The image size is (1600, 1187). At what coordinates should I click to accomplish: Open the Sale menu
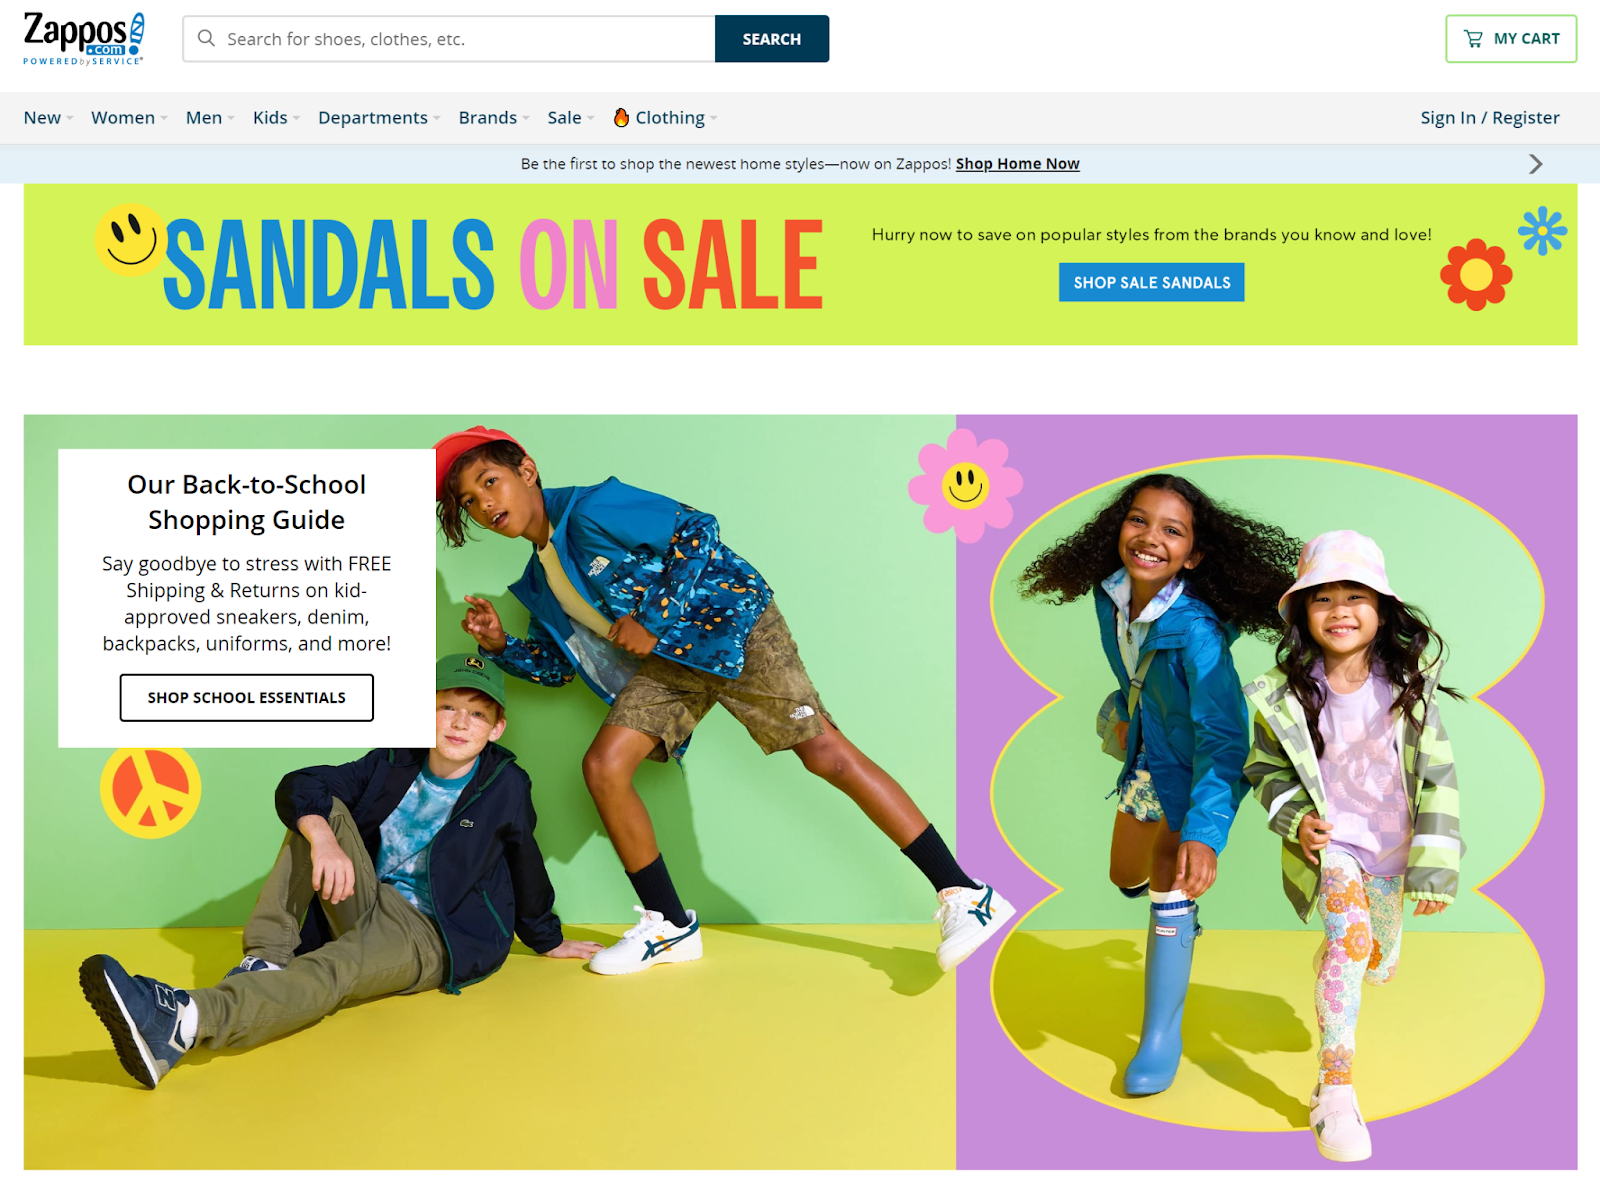571,118
